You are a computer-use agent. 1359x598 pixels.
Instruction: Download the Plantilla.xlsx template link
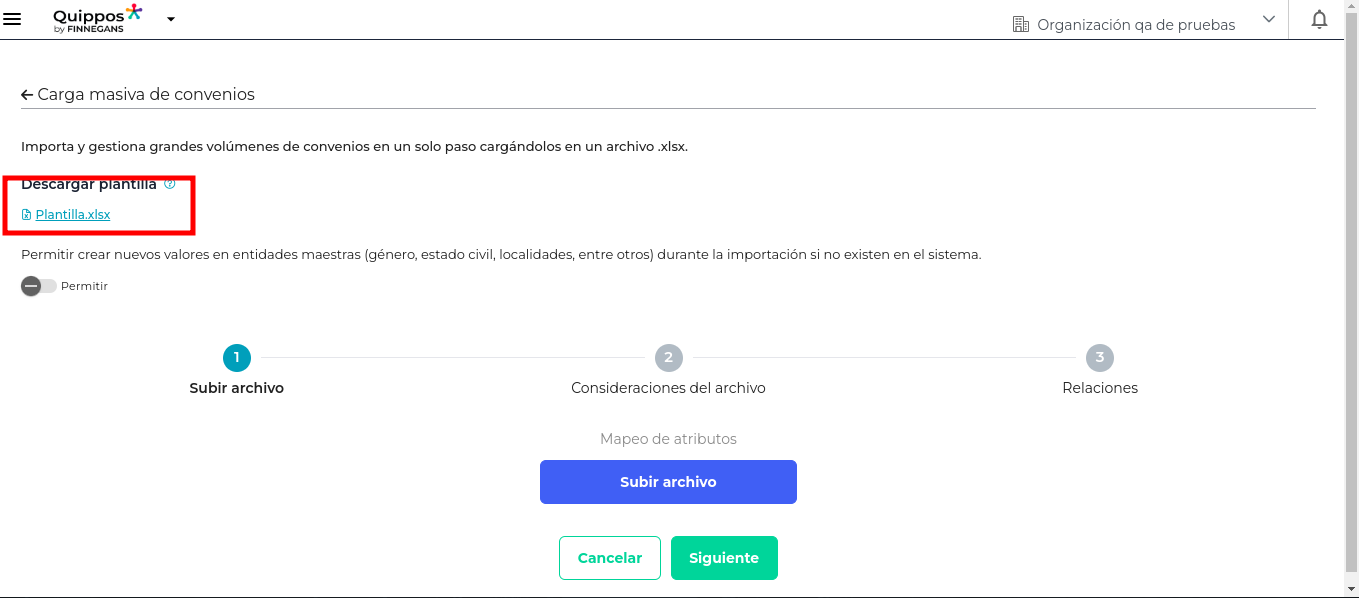point(73,214)
